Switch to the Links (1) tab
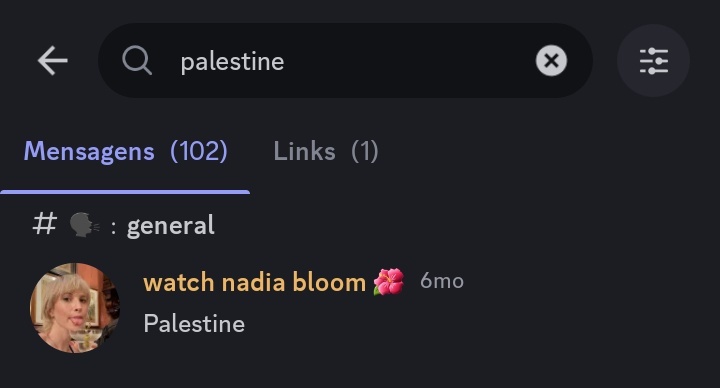 click(x=326, y=151)
